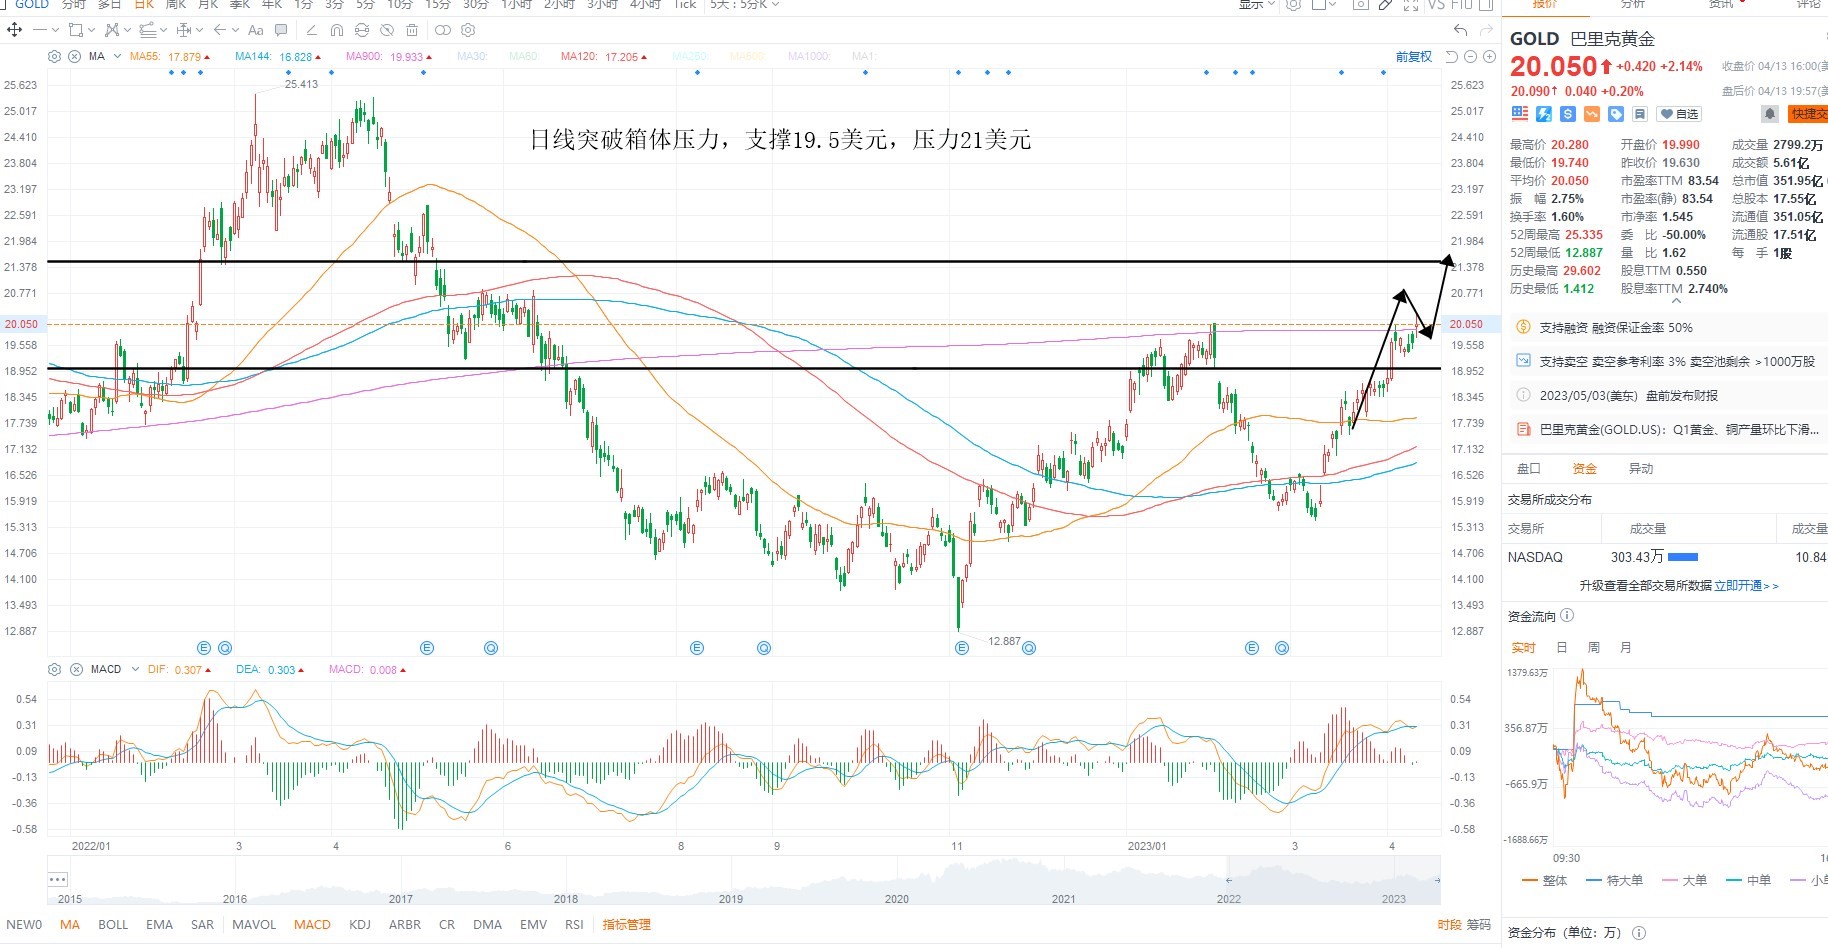Toggle the MA120 line visibility

603,56
